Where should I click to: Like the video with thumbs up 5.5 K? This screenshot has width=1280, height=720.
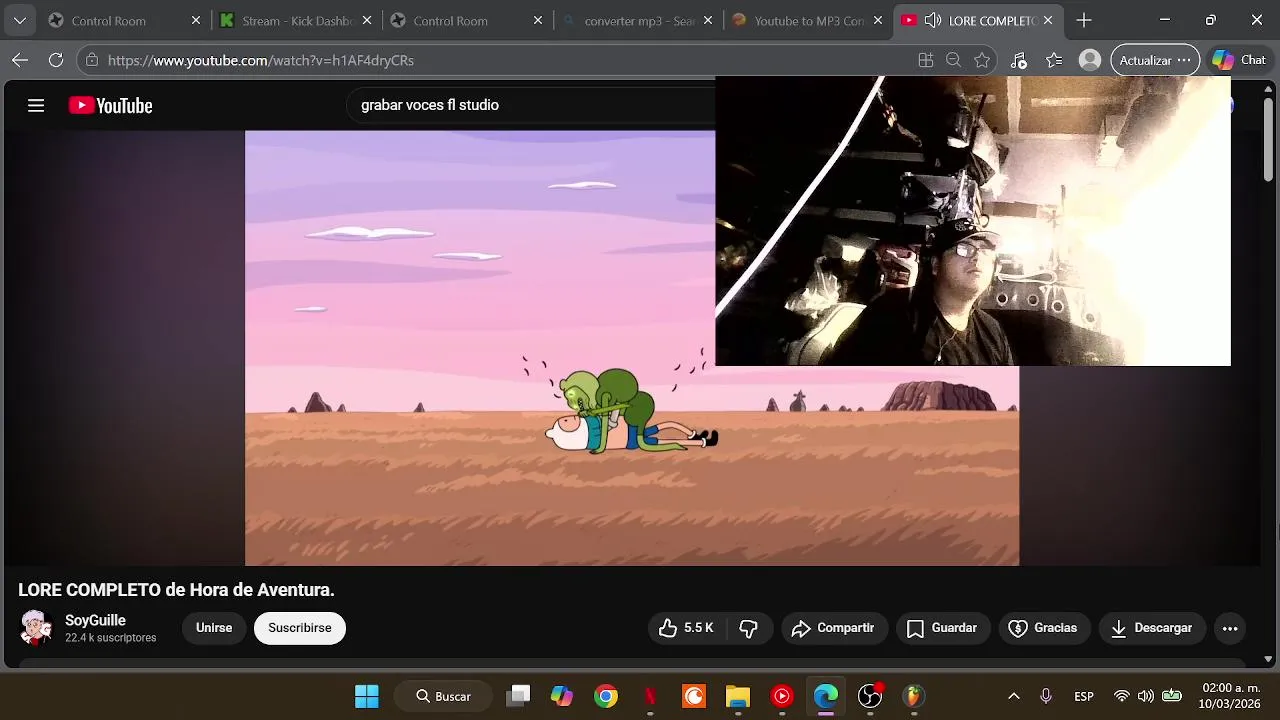(686, 628)
